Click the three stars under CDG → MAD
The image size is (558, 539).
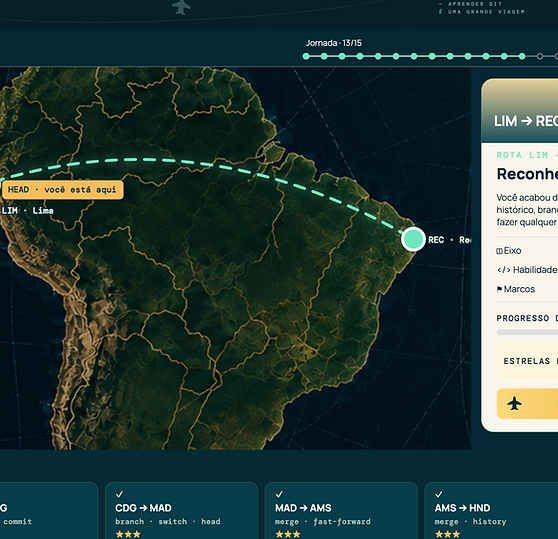point(128,534)
